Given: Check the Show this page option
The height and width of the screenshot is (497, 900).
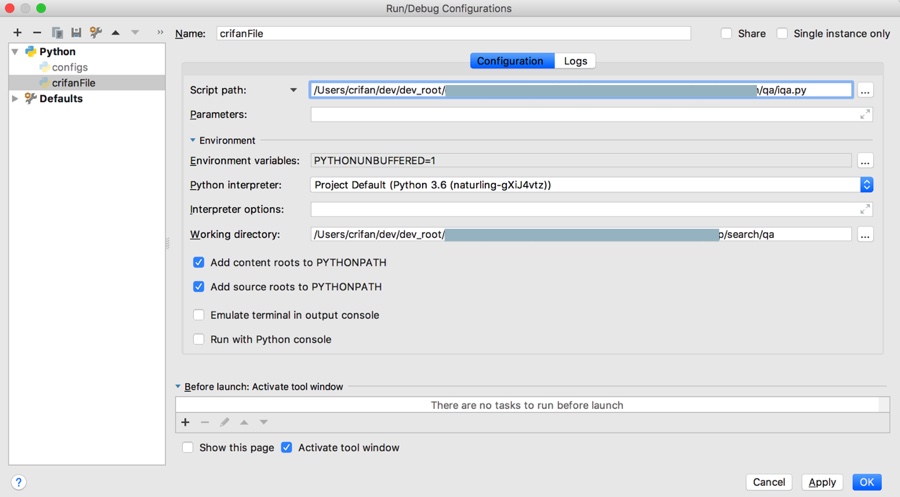Looking at the screenshot, I should [188, 447].
